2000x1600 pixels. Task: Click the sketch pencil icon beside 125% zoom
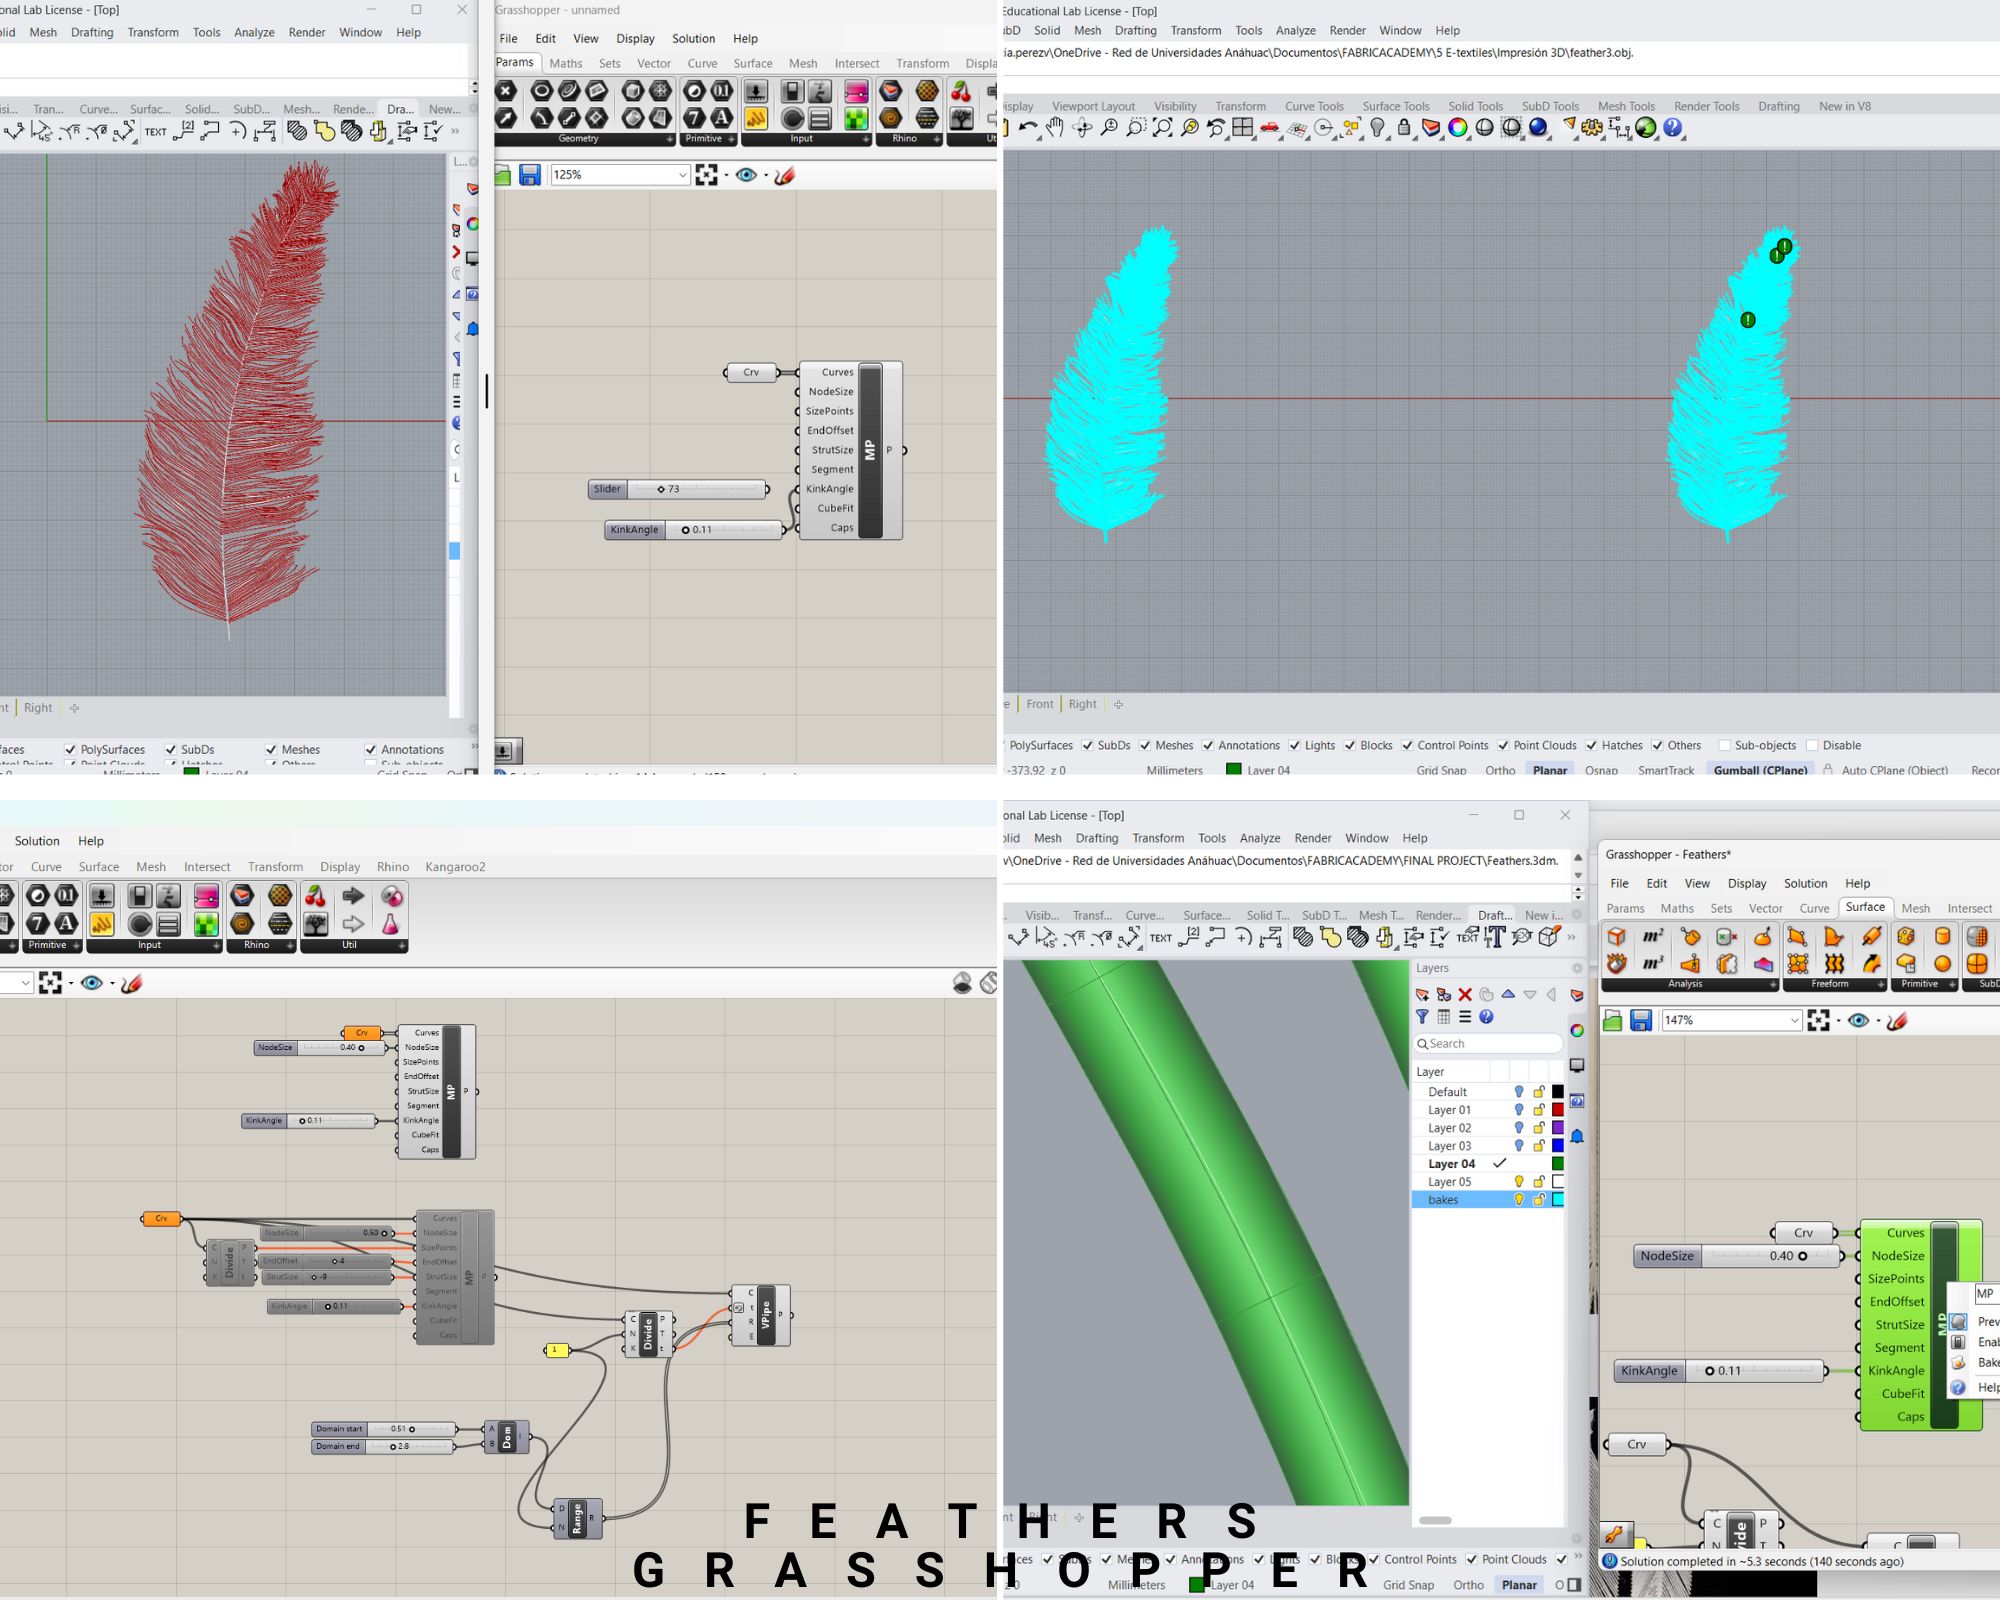785,175
